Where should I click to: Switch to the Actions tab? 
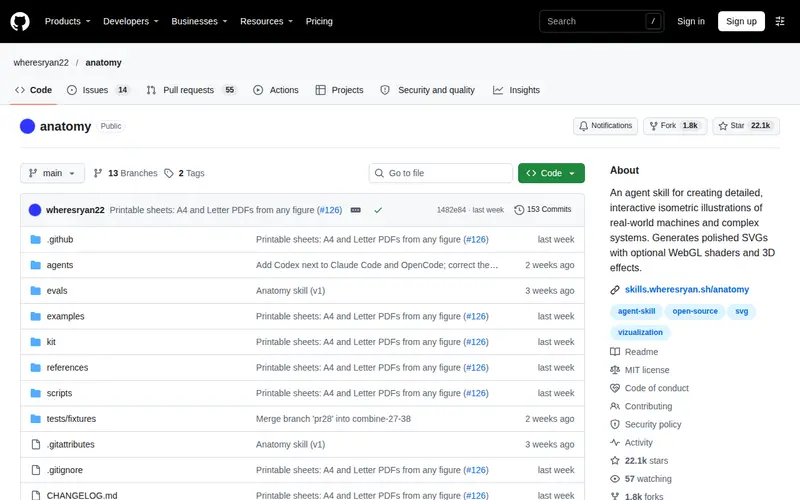pyautogui.click(x=276, y=90)
